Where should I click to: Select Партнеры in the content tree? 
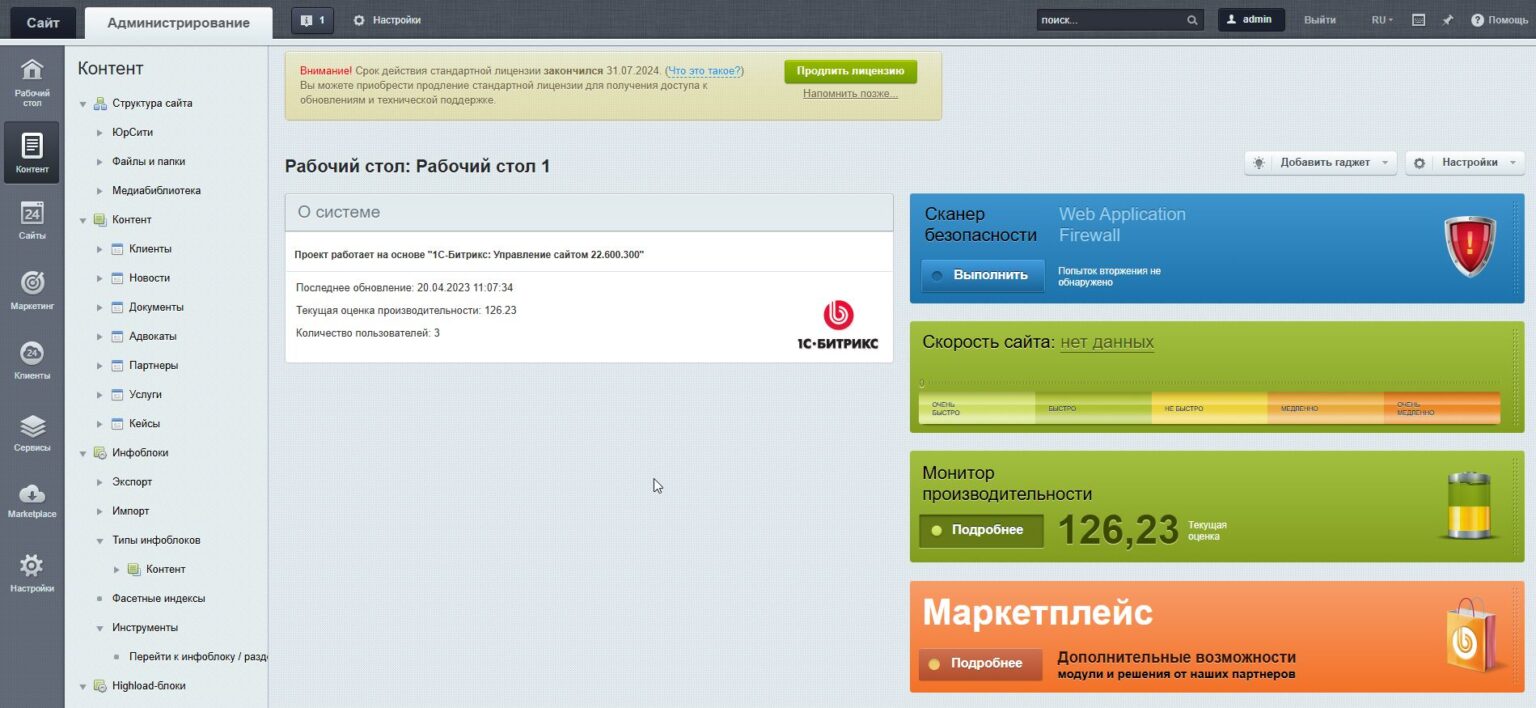153,365
